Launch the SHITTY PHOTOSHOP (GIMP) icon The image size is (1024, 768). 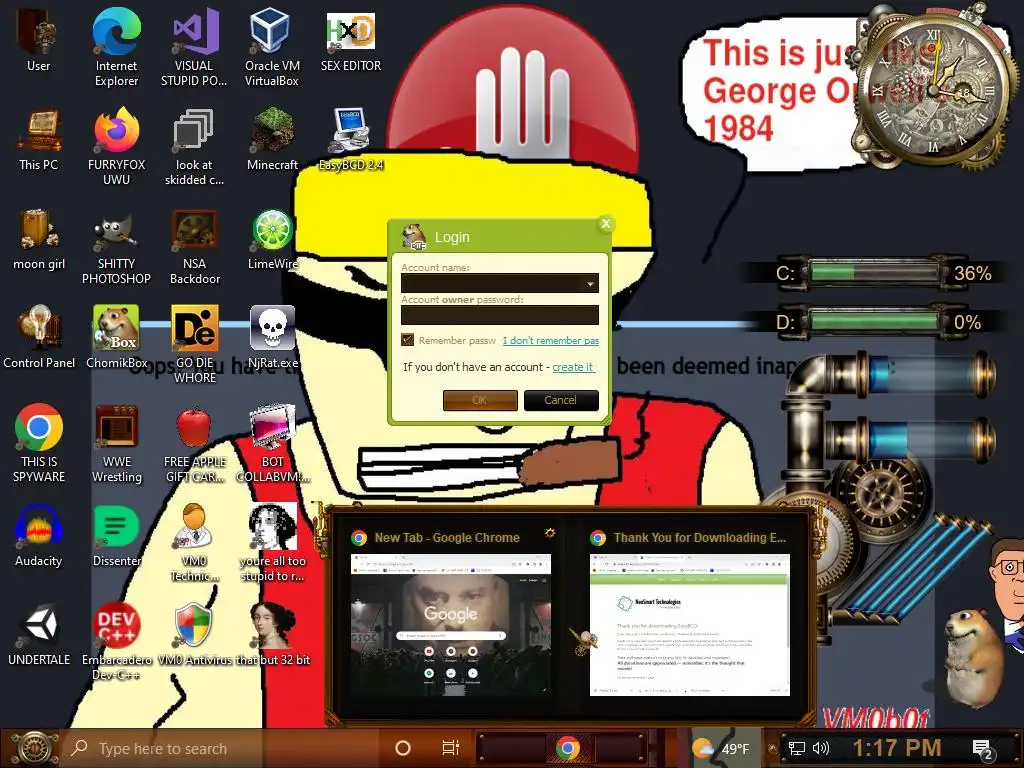click(x=116, y=246)
